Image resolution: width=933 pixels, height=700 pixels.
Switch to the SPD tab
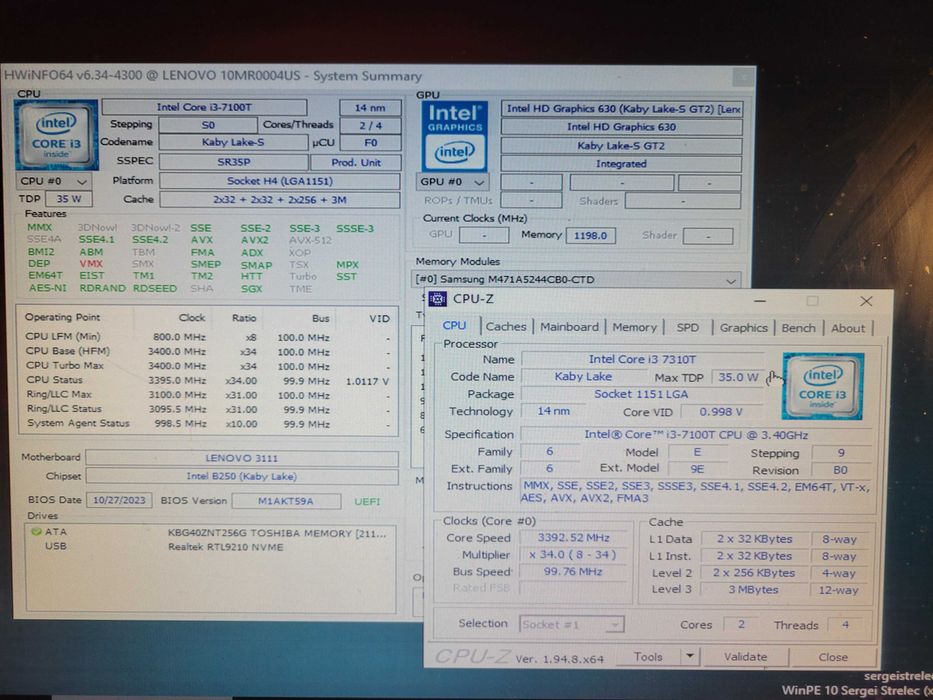[x=687, y=327]
